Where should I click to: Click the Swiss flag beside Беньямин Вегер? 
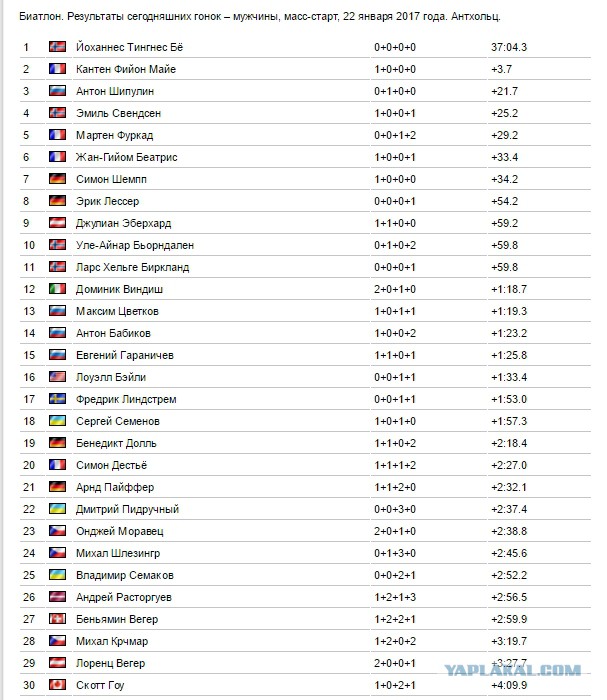[57, 619]
